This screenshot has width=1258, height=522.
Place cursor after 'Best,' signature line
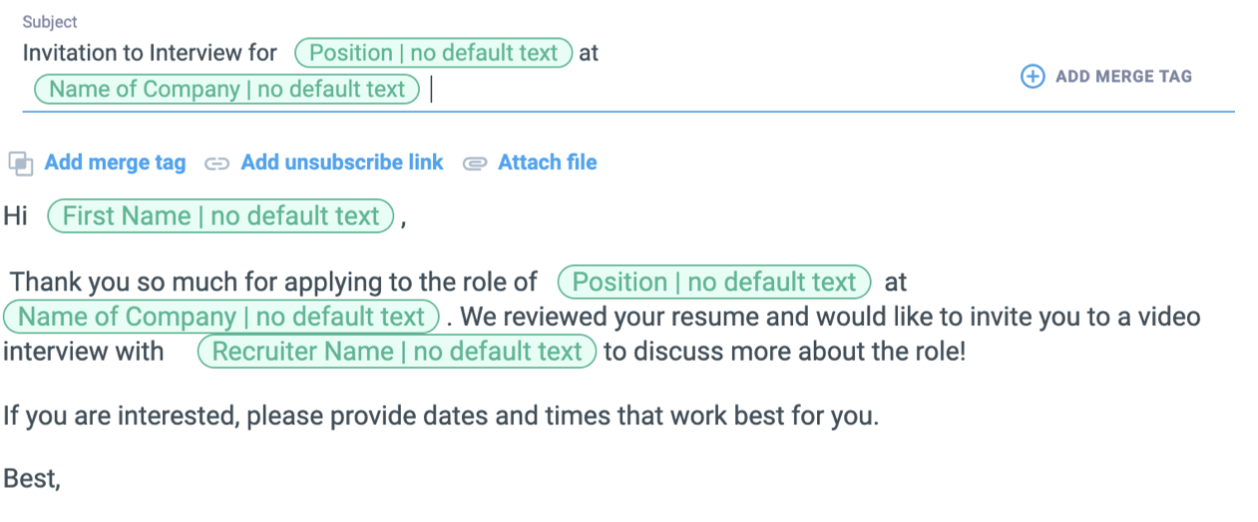coord(62,479)
